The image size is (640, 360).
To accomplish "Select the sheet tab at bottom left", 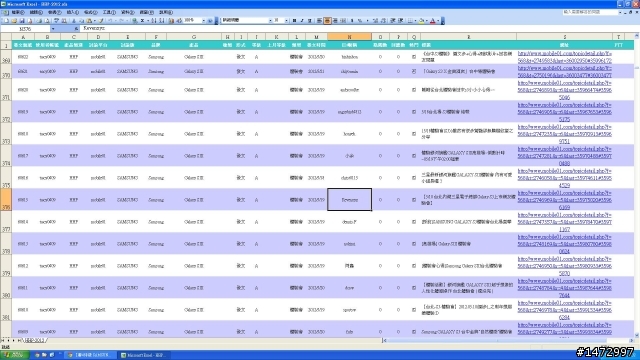I will pyautogui.click(x=34, y=340).
